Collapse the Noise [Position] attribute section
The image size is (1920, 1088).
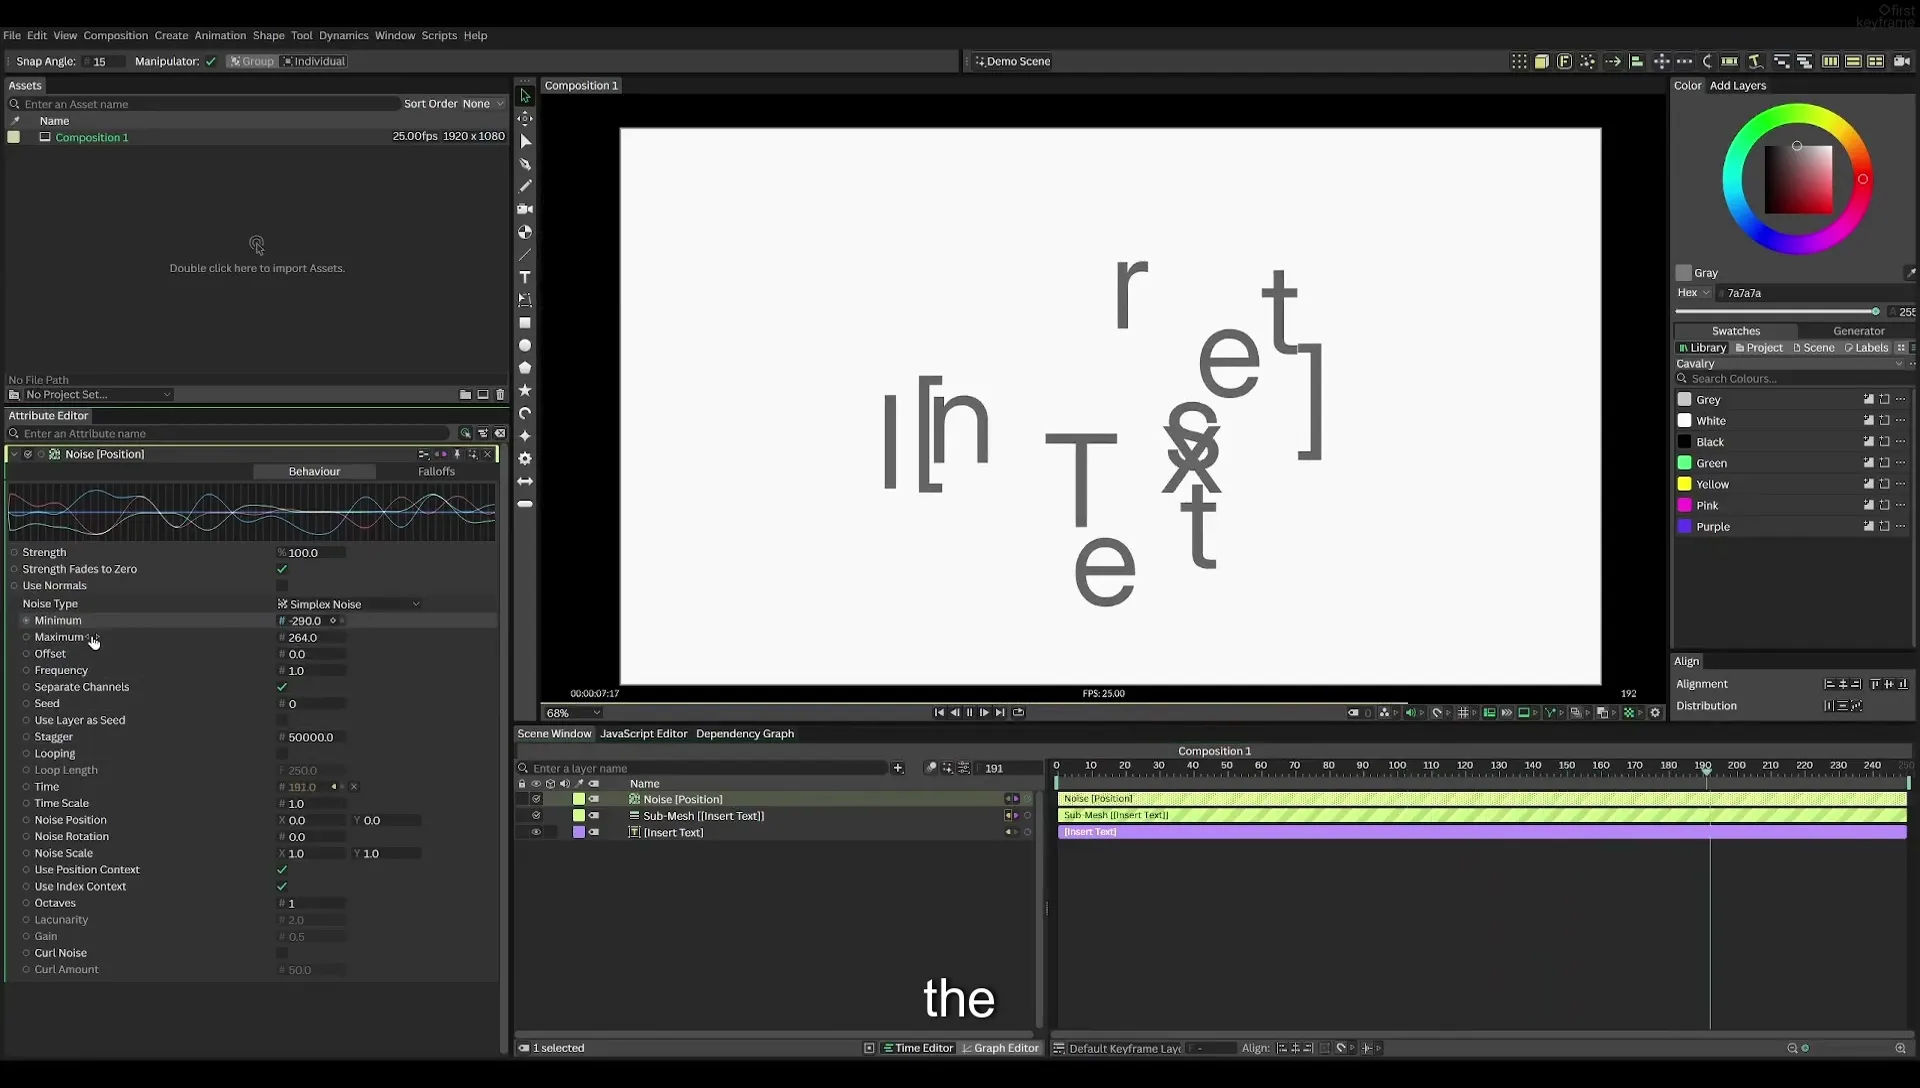coord(14,454)
